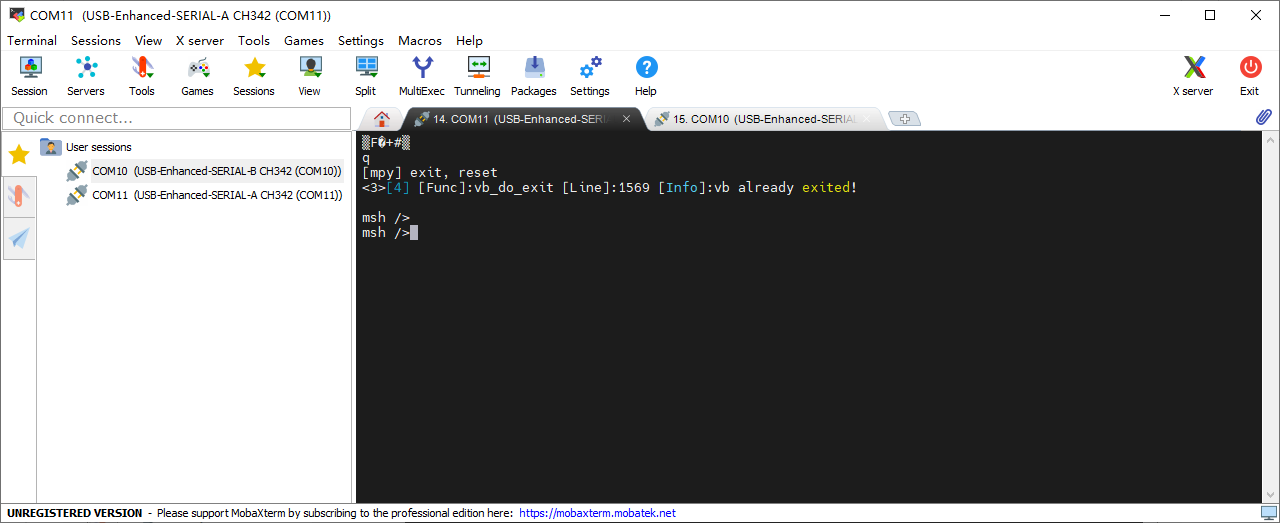Start the X server
The image size is (1280, 523).
point(1193,76)
